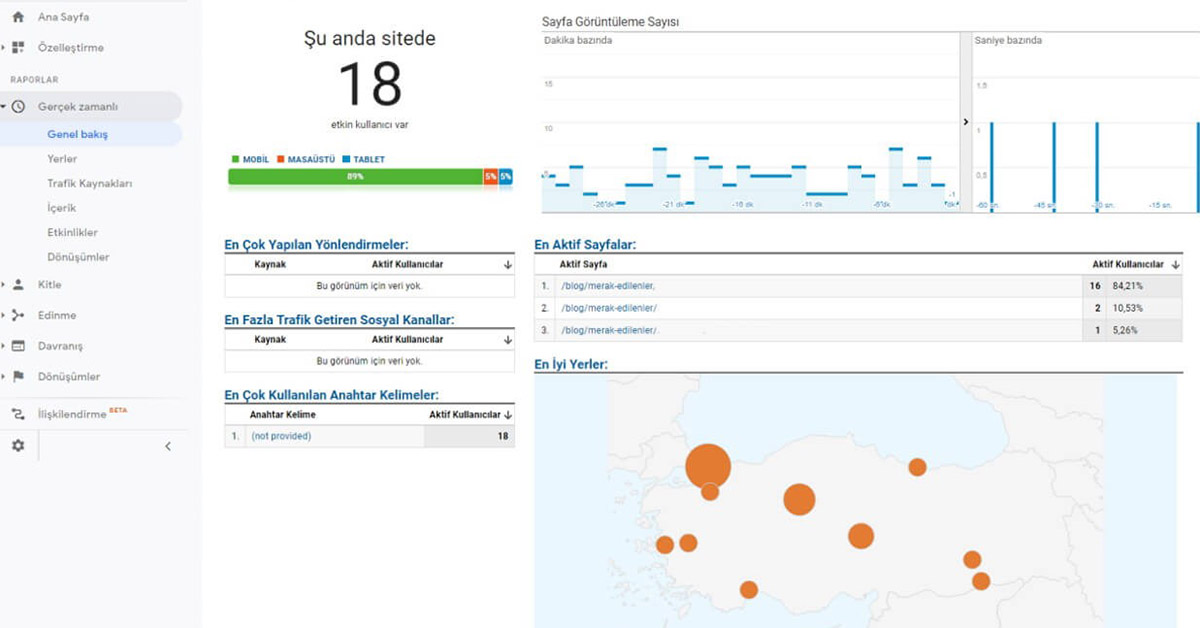This screenshot has width=1200, height=628.
Task: Click the Özelleştirme dashboard icon
Action: tap(18, 47)
